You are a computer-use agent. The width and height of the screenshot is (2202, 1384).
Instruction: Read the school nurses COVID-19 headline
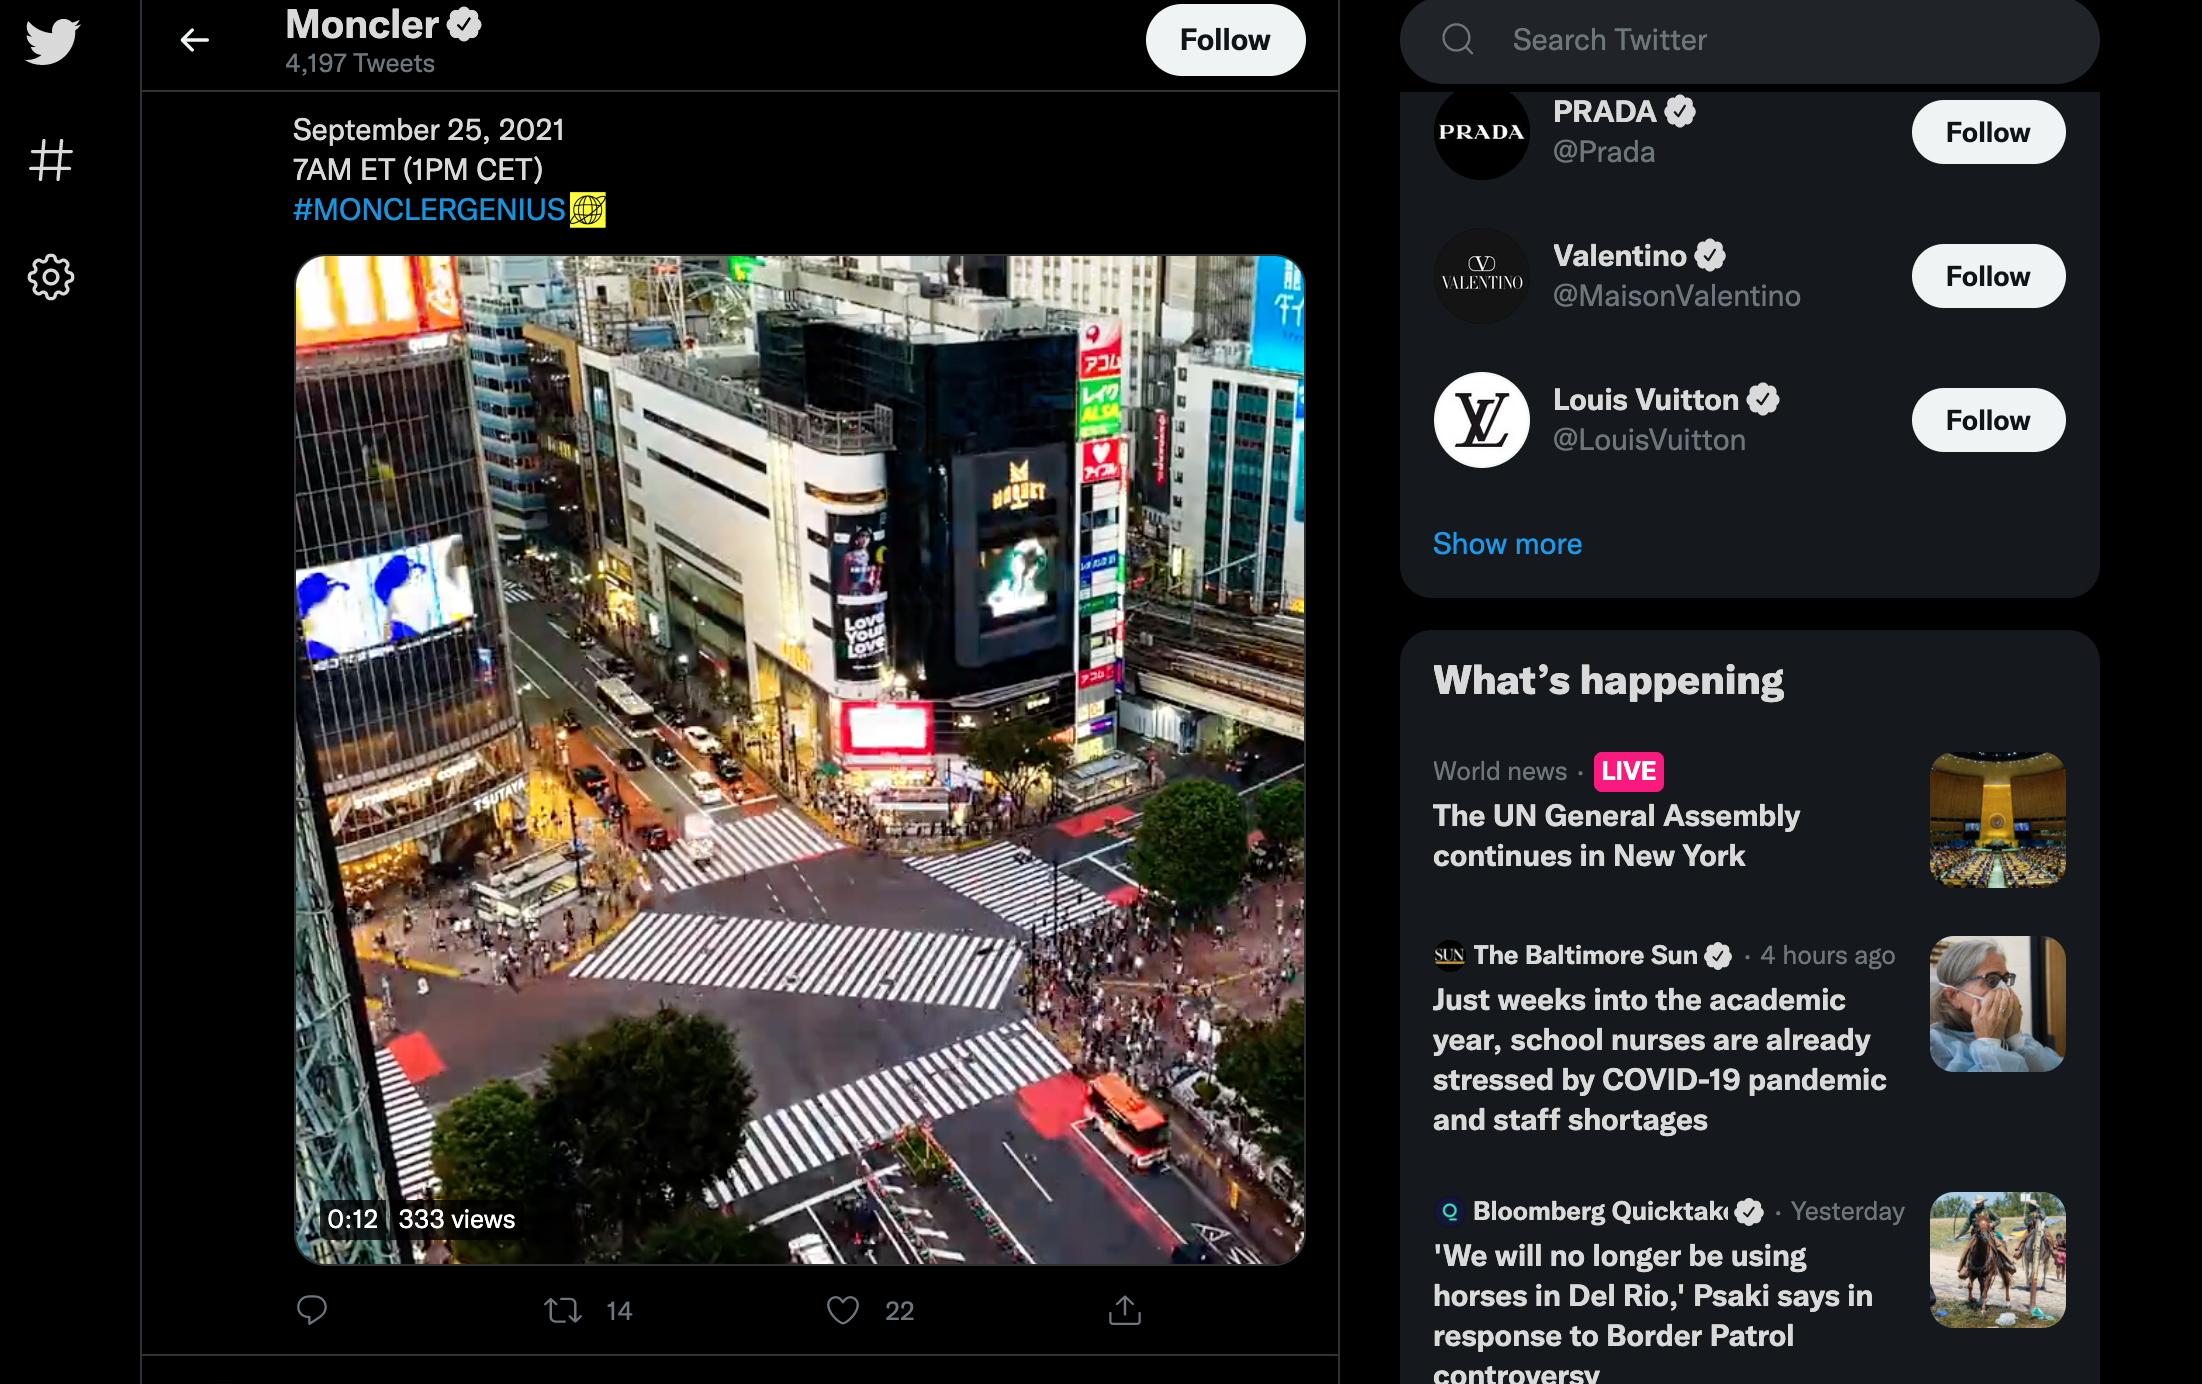tap(1660, 1060)
